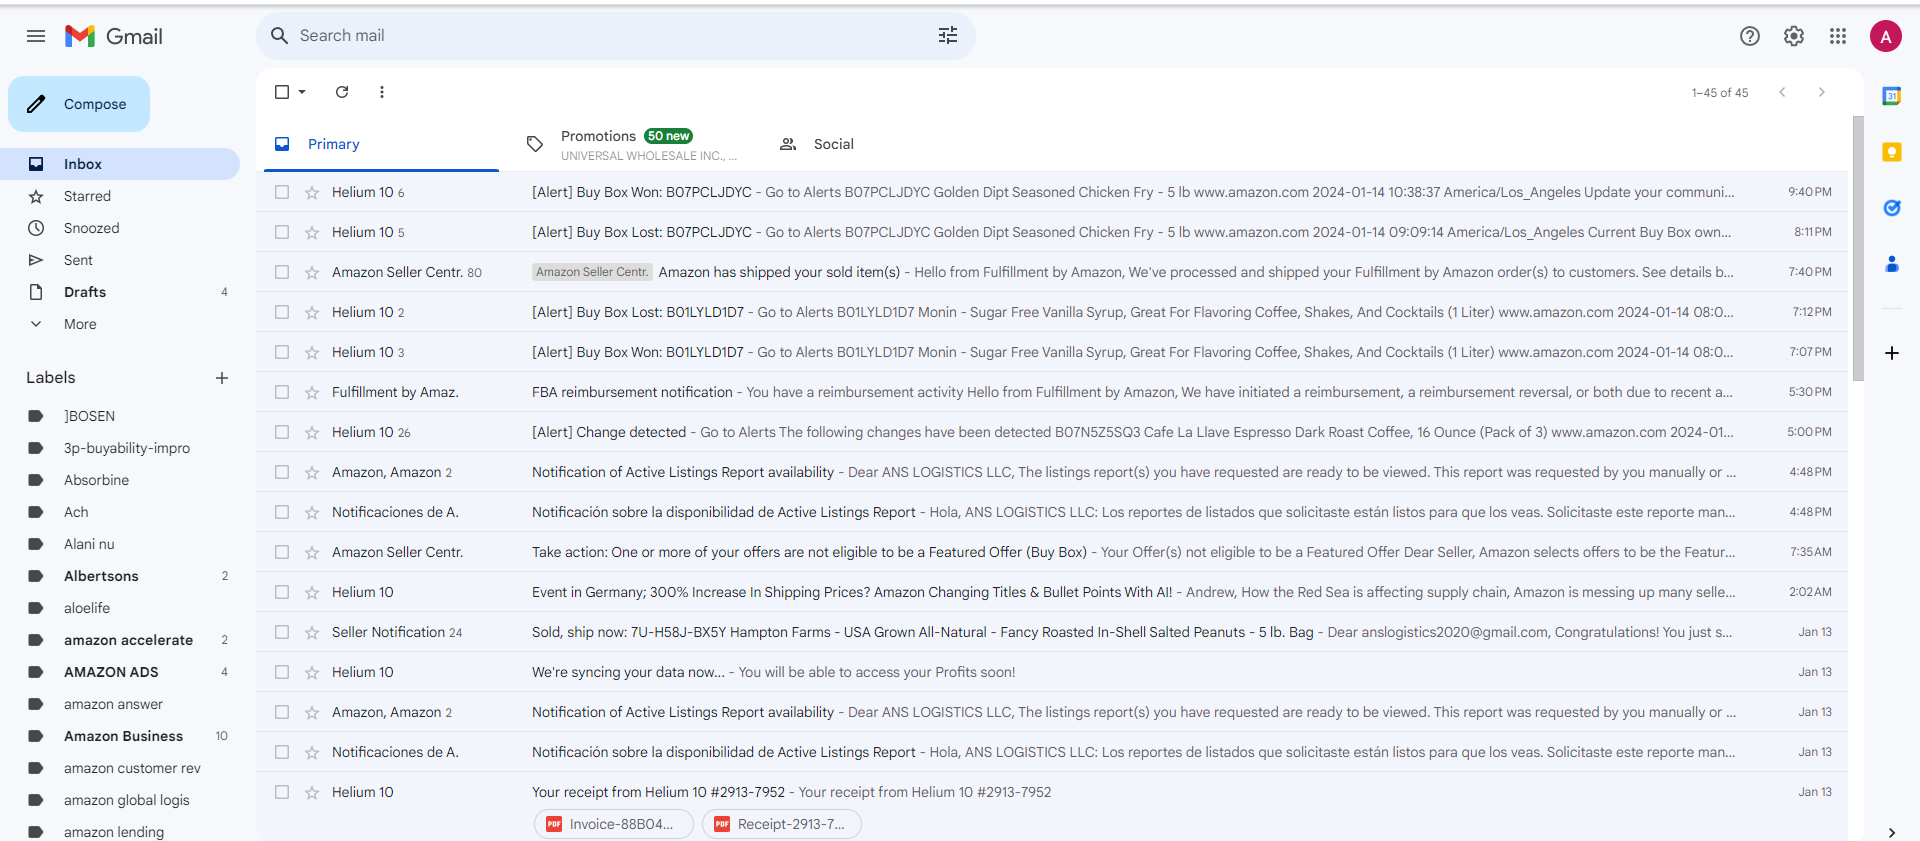Tick the select all checkbox

coord(282,92)
